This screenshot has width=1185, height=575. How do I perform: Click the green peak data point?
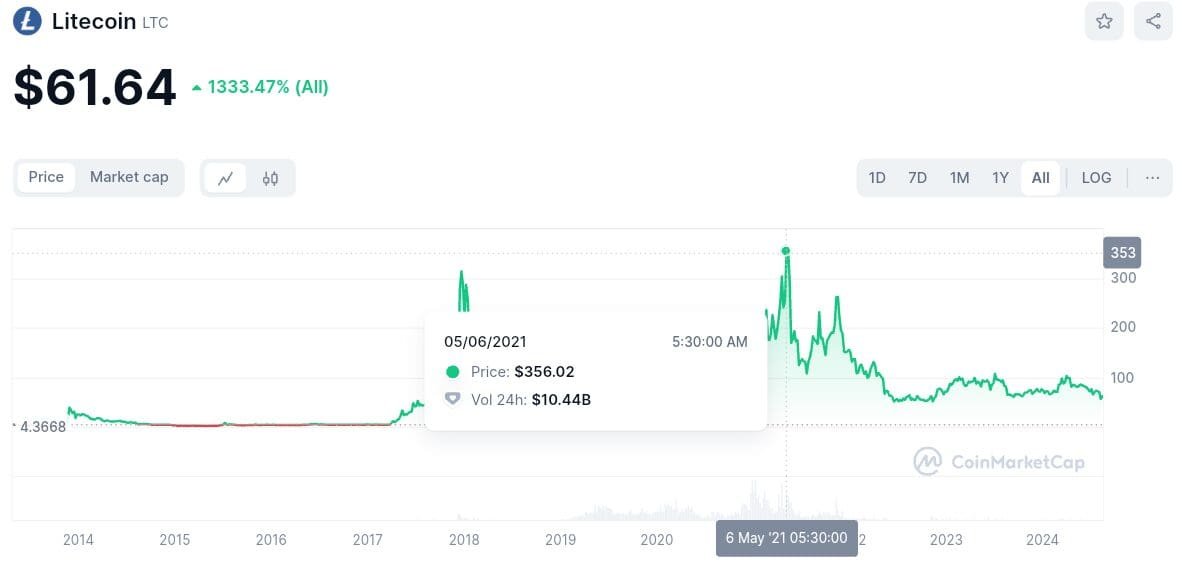pos(786,251)
